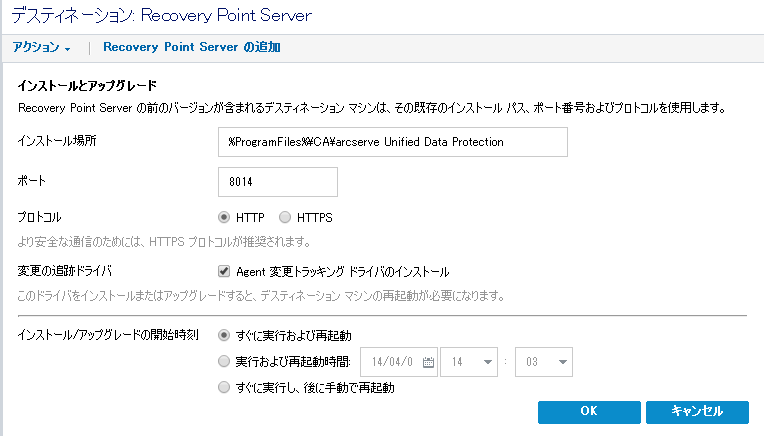Screen dimensions: 764x436
Task: Select すぐに実行し、後に手動で再起動 radio option
Action: click(224, 388)
